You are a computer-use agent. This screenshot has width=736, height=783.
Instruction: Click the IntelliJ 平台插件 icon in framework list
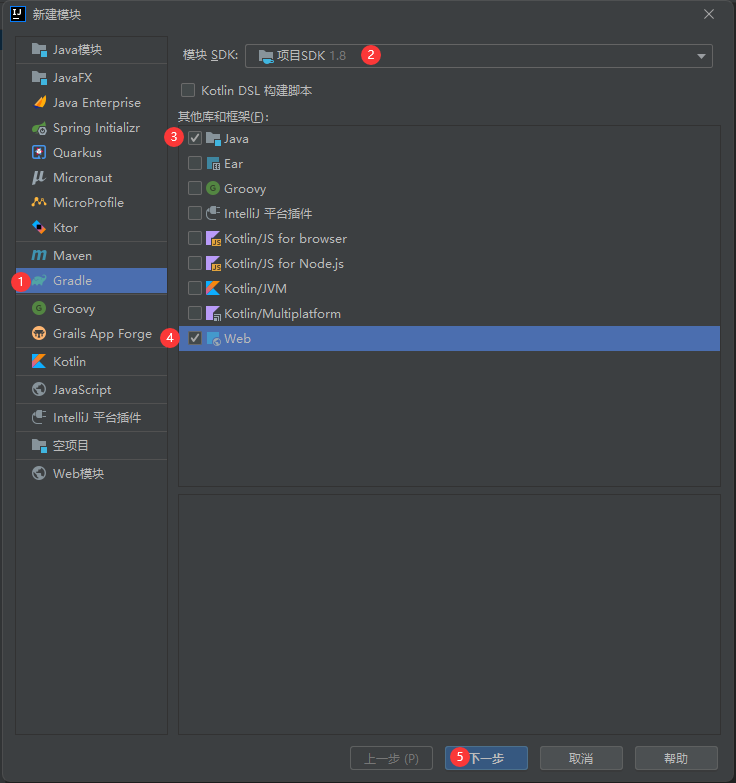(x=213, y=213)
